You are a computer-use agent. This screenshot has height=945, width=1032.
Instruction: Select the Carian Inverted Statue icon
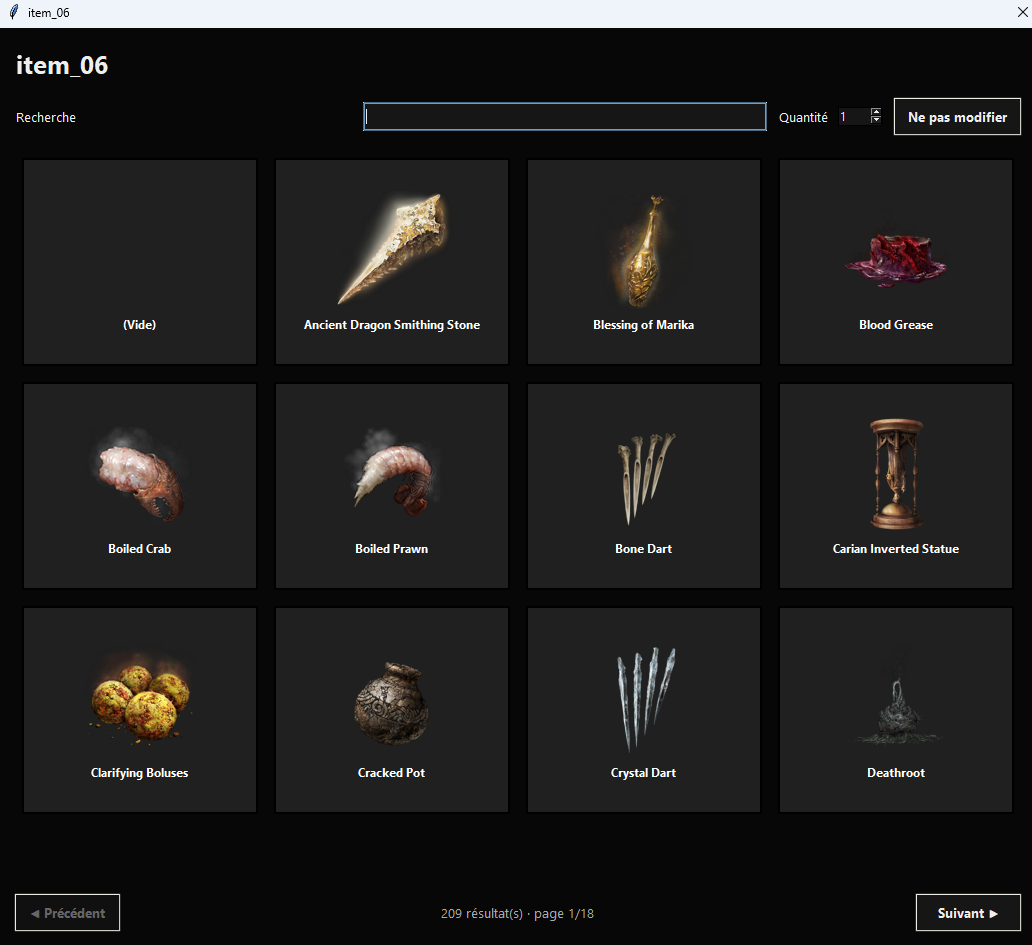point(896,473)
